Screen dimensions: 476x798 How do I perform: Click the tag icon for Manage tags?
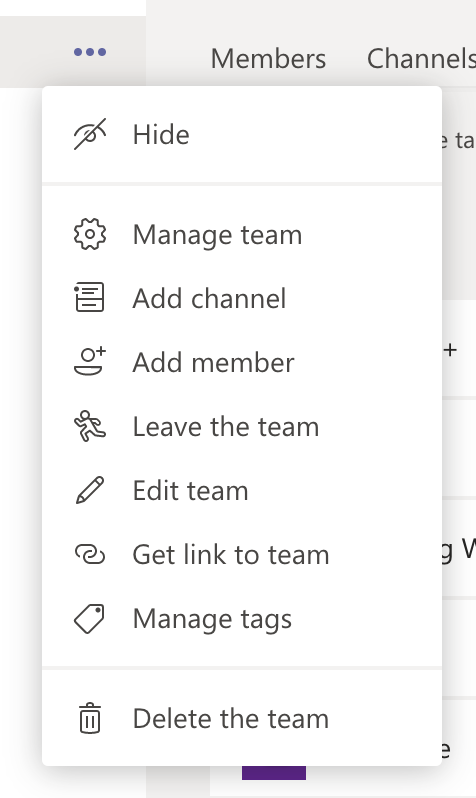[90, 618]
